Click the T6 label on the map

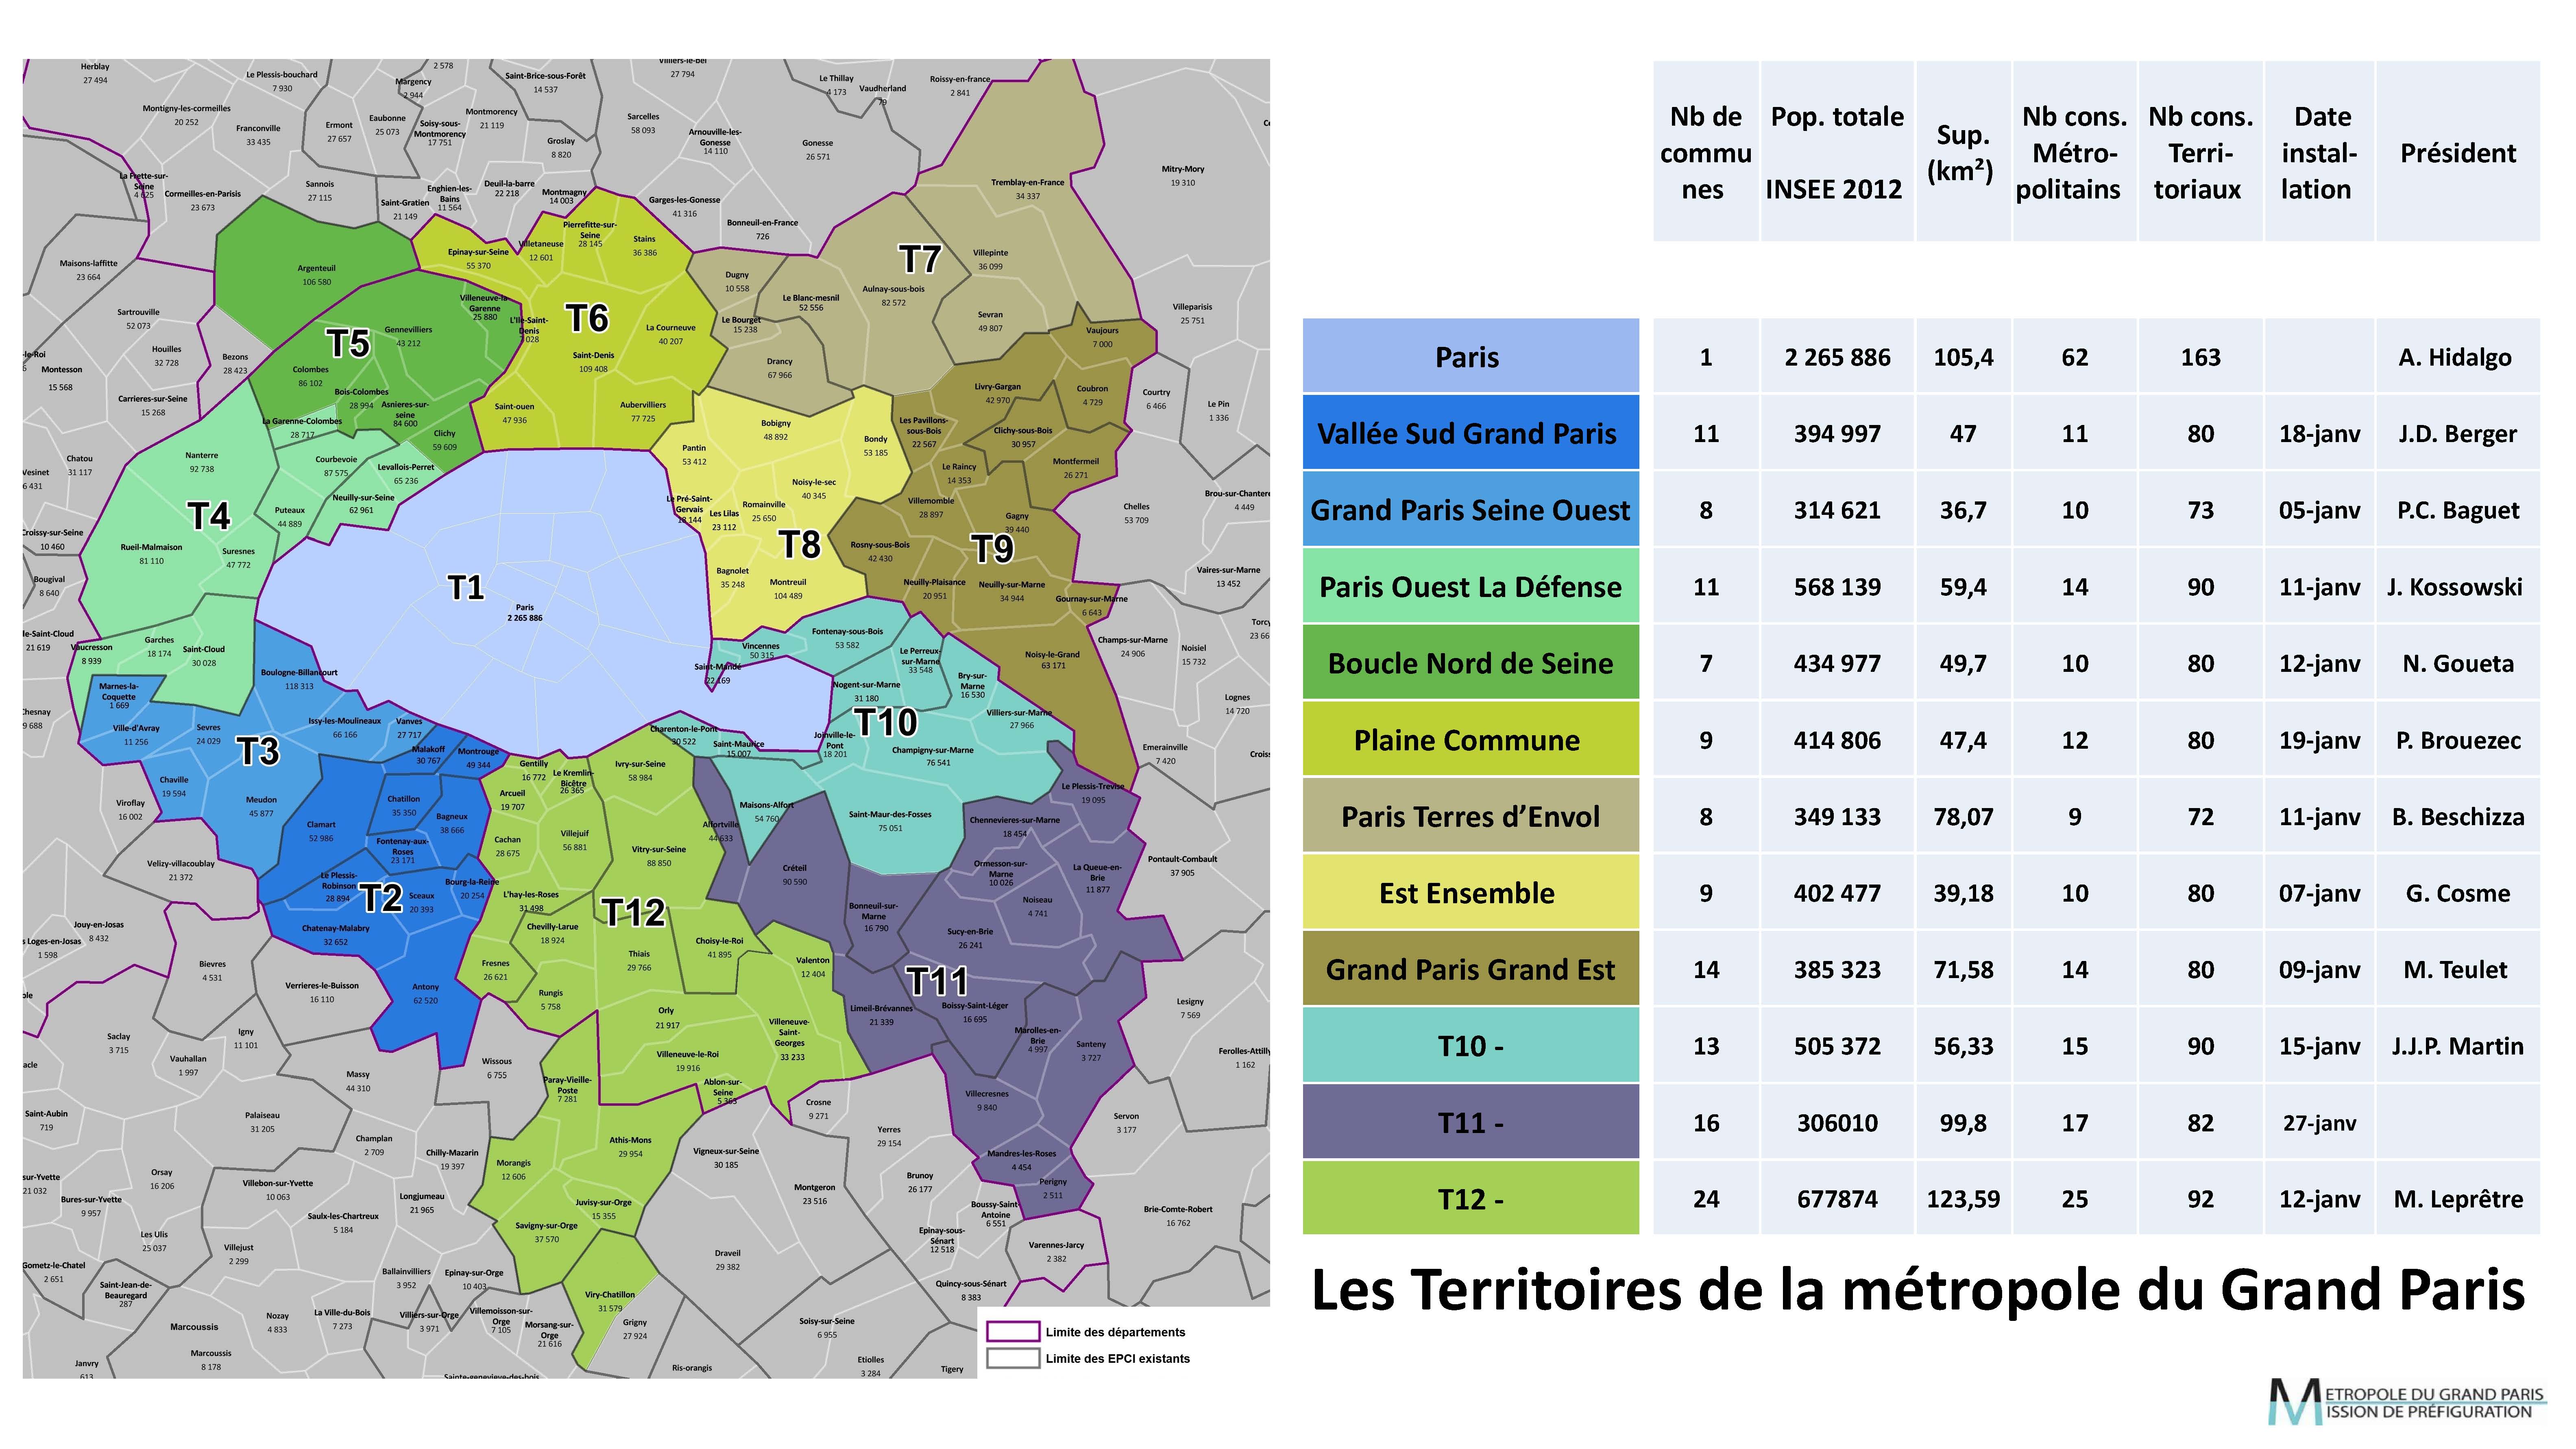click(587, 318)
